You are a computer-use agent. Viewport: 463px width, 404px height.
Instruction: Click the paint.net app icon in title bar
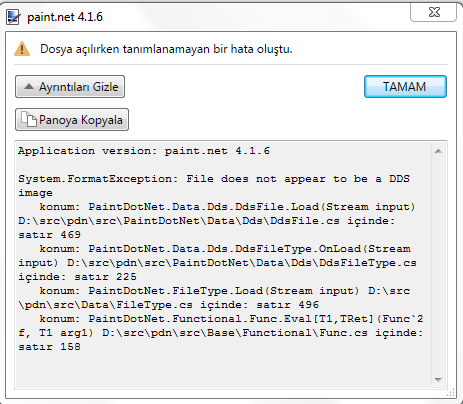[x=14, y=17]
